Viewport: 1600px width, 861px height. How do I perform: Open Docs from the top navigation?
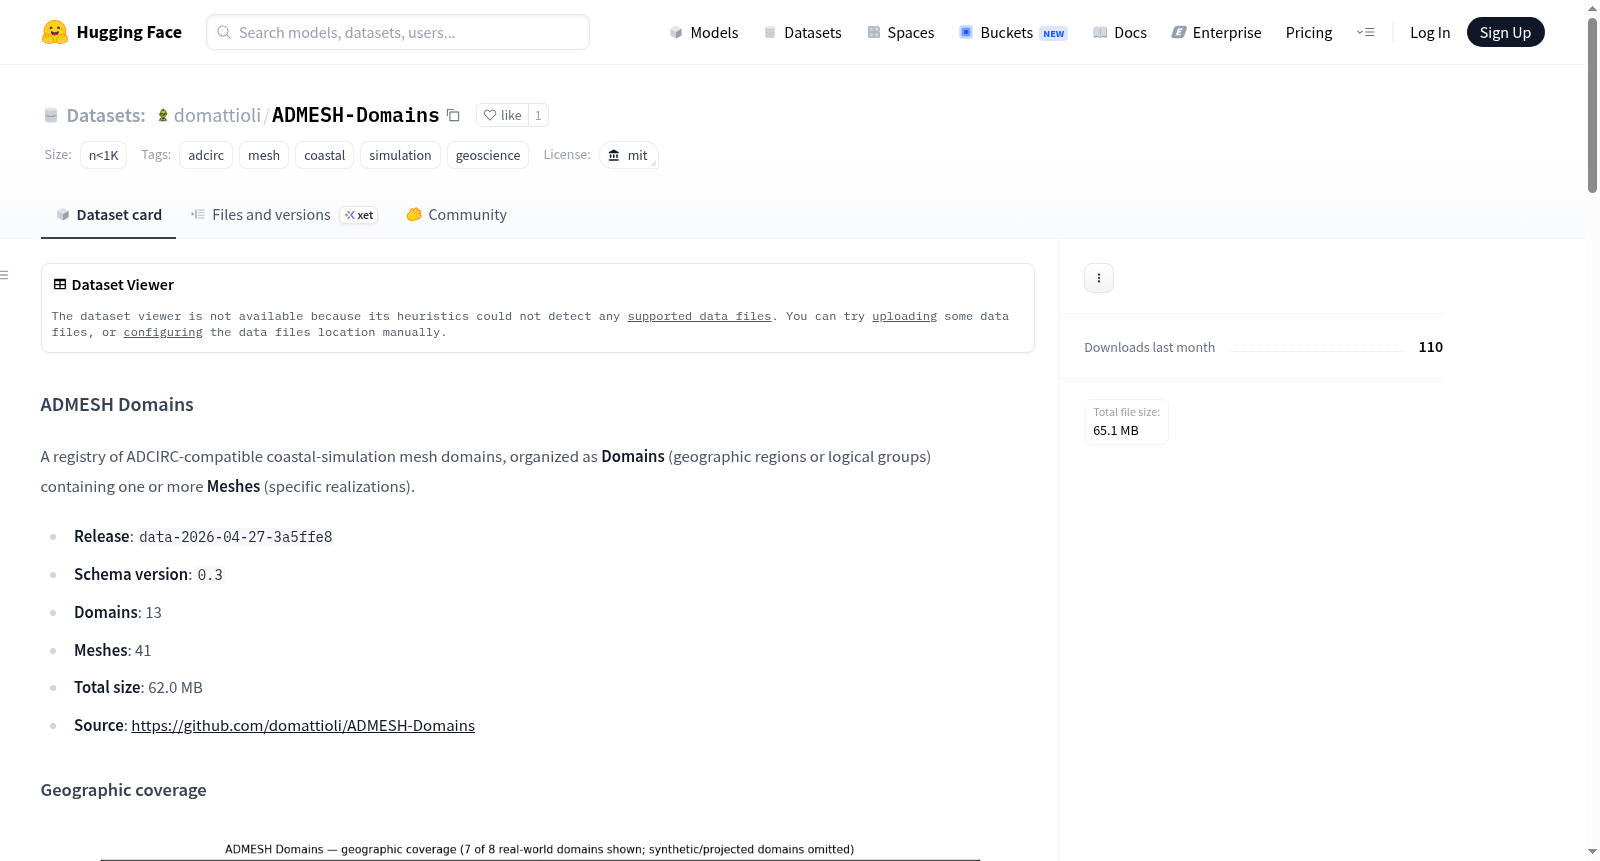coord(1120,32)
